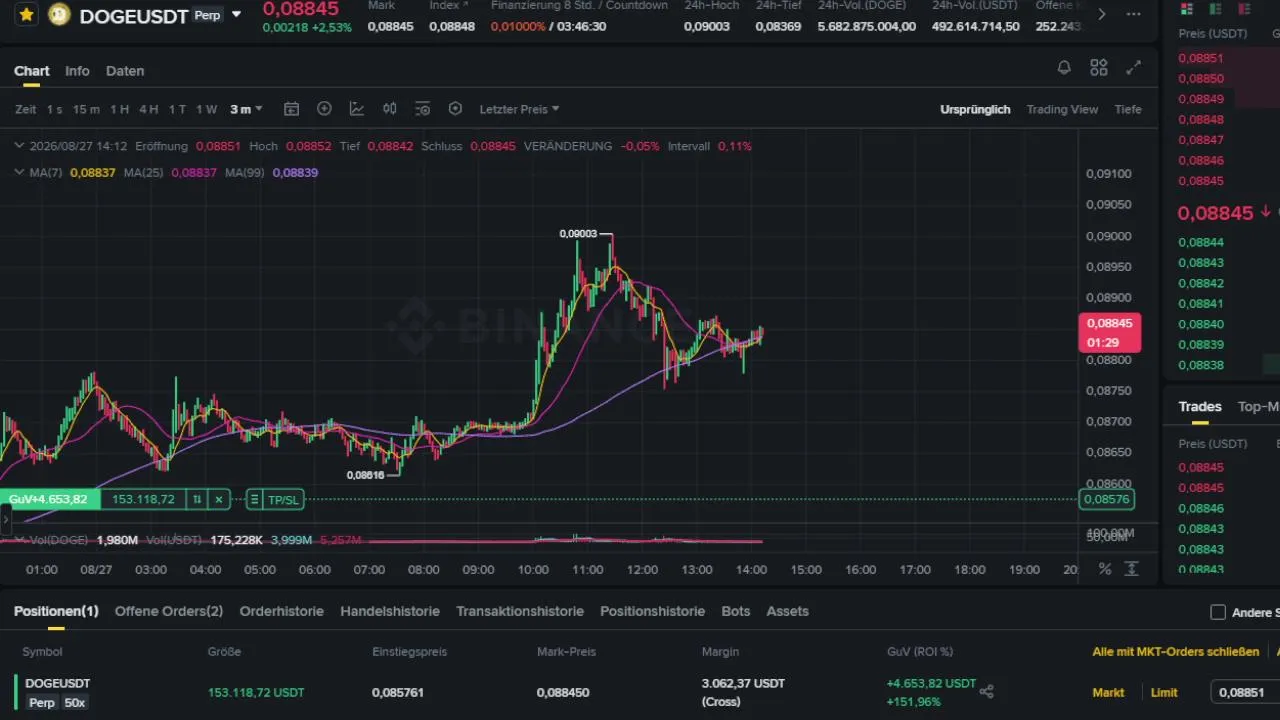1280x720 pixels.
Task: Click the GuV +4.653,82 position label
Action: tap(50, 499)
